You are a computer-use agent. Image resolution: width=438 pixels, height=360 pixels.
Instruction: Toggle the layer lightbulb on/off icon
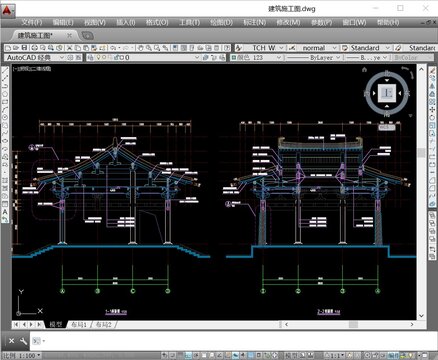pos(98,57)
